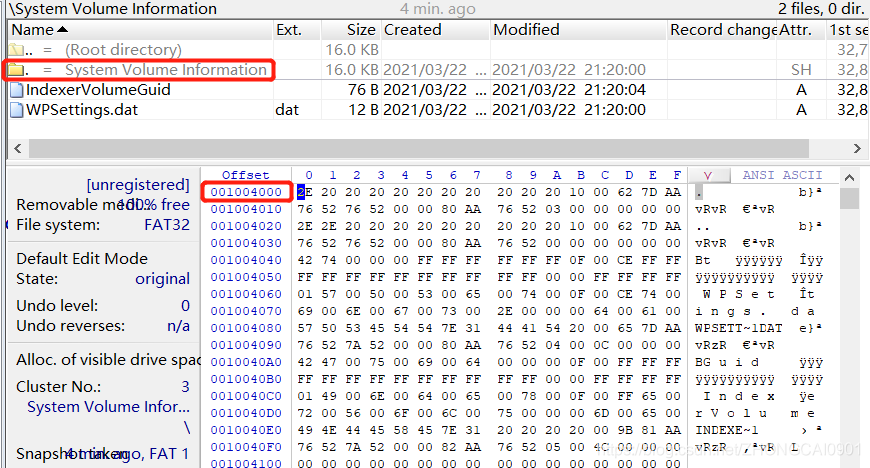Screen dimensions: 870x468
Task: Select the IndexerVolumeGuid file row
Action: pos(438,90)
